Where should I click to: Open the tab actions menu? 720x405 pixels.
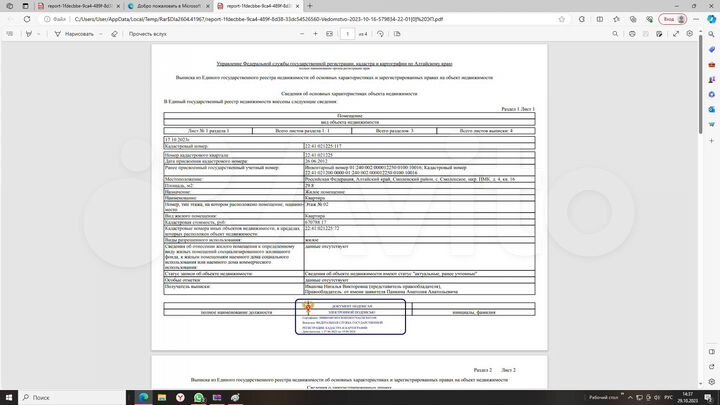tap(25, 6)
